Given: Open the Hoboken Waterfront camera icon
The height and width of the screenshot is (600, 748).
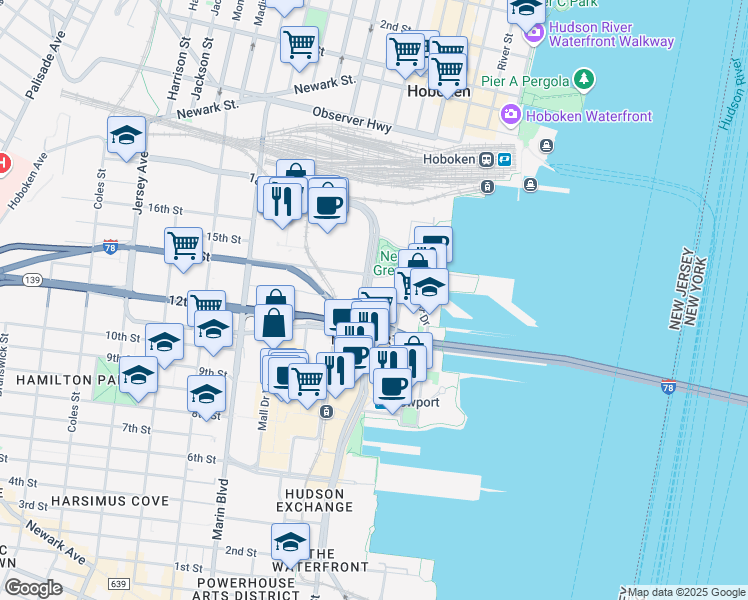Looking at the screenshot, I should 511,115.
